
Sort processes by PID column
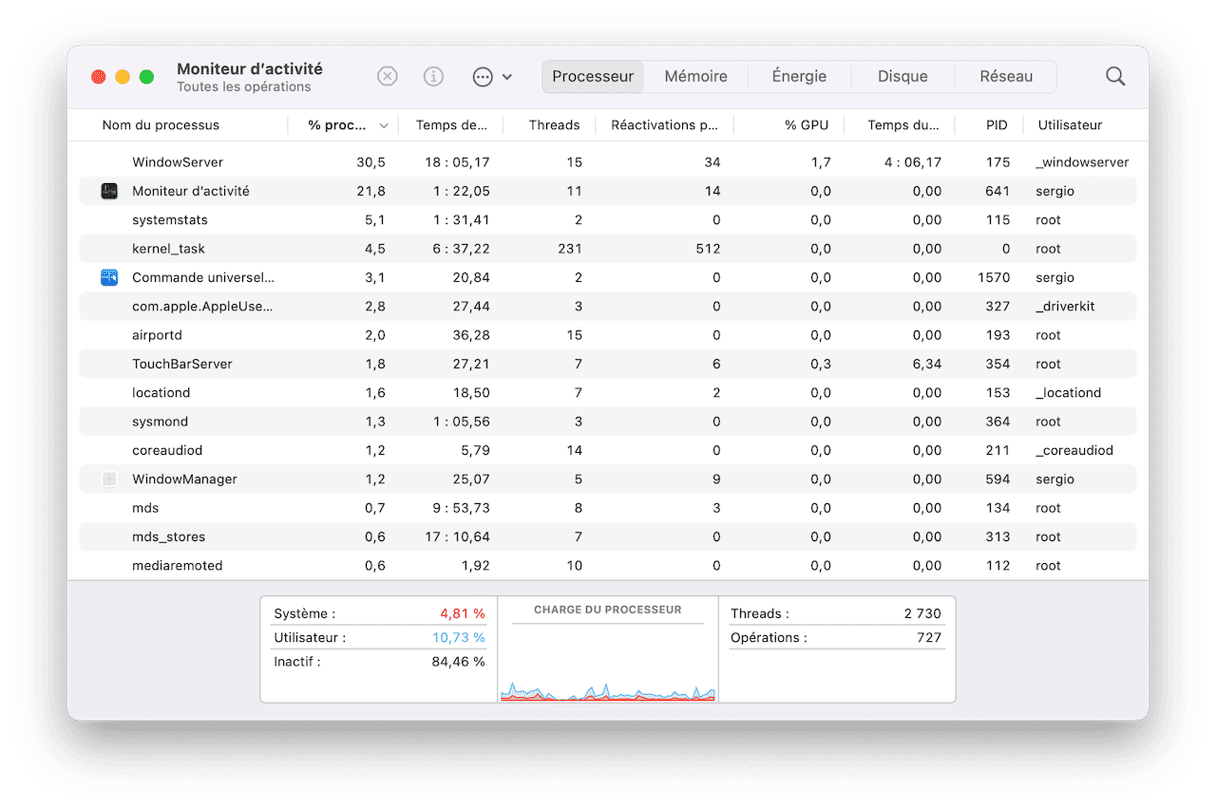996,126
